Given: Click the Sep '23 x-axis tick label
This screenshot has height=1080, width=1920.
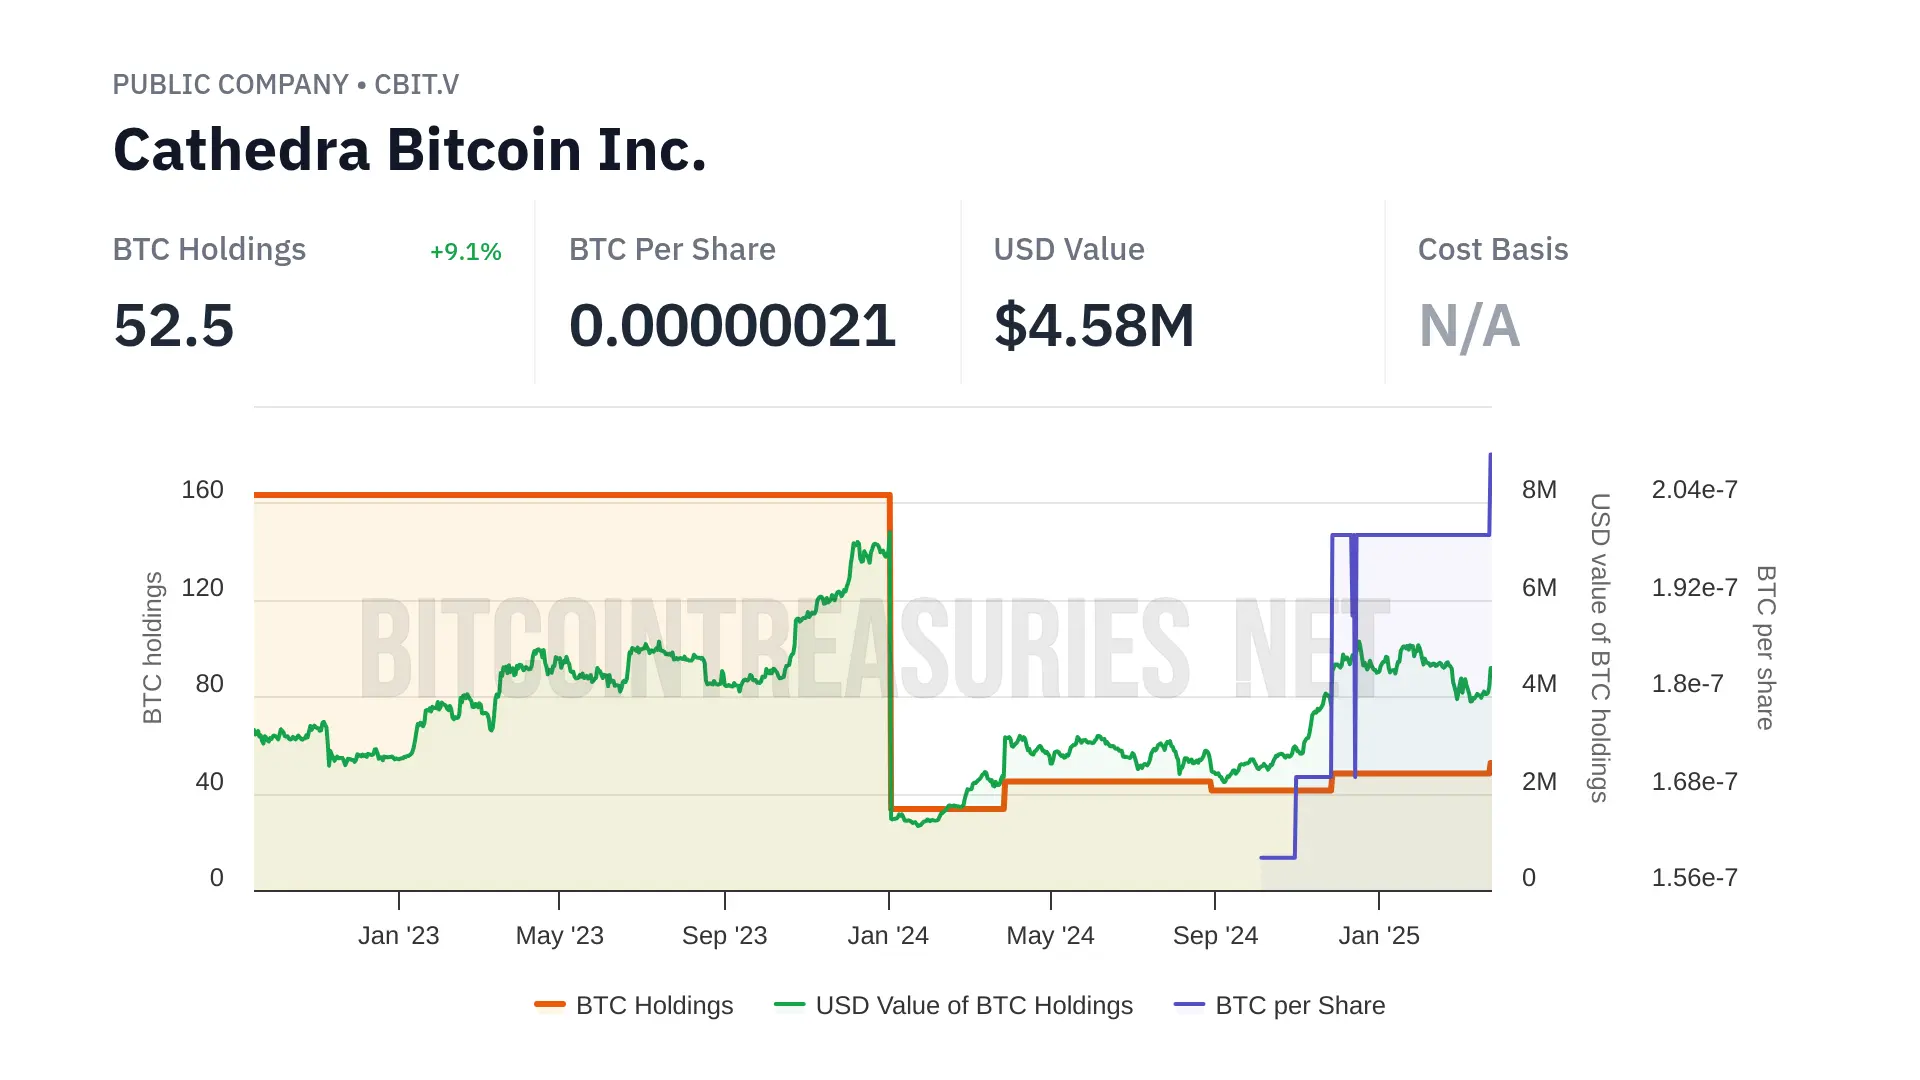Looking at the screenshot, I should [x=724, y=936].
